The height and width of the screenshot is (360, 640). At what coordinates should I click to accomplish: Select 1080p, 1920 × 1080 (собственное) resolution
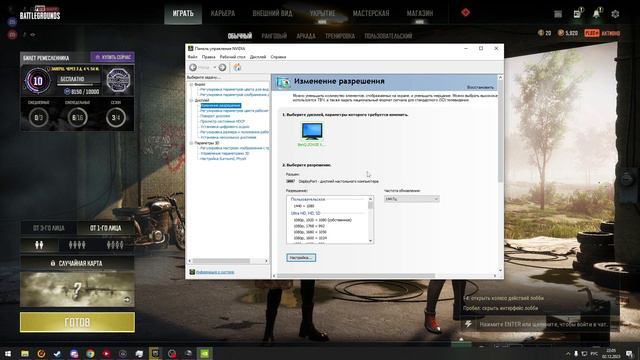[322, 220]
